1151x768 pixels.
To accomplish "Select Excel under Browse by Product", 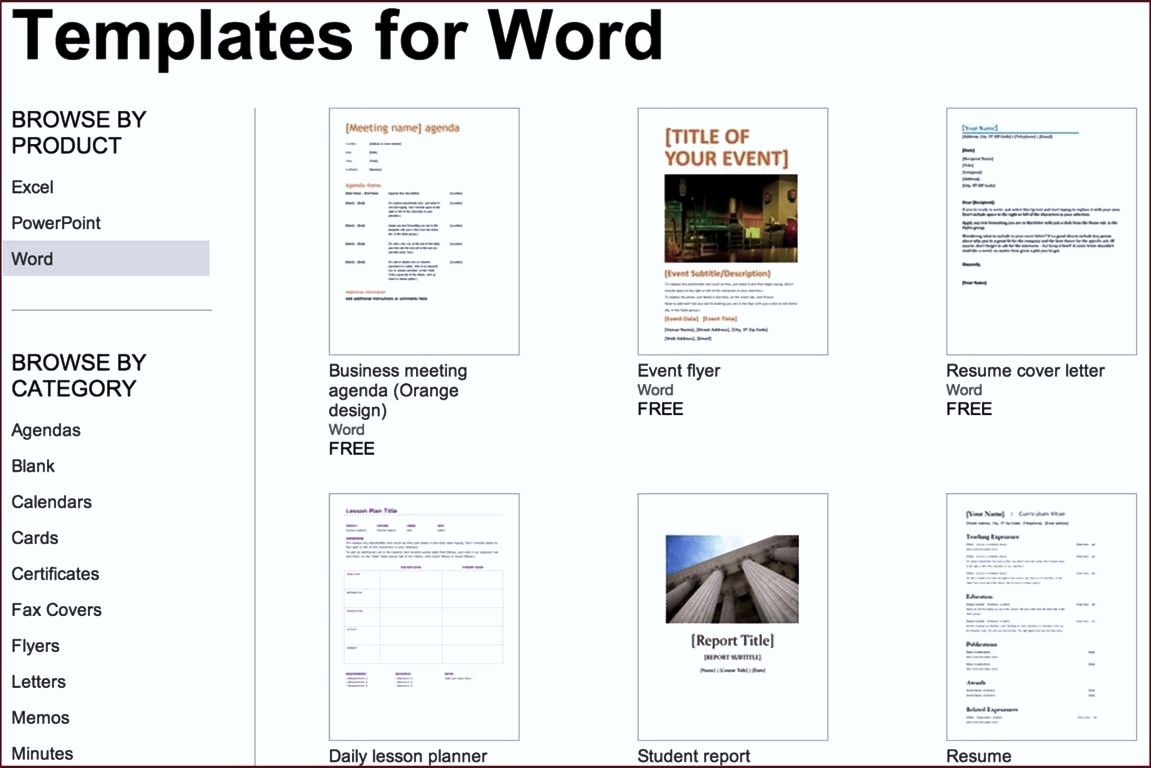I will click(32, 187).
